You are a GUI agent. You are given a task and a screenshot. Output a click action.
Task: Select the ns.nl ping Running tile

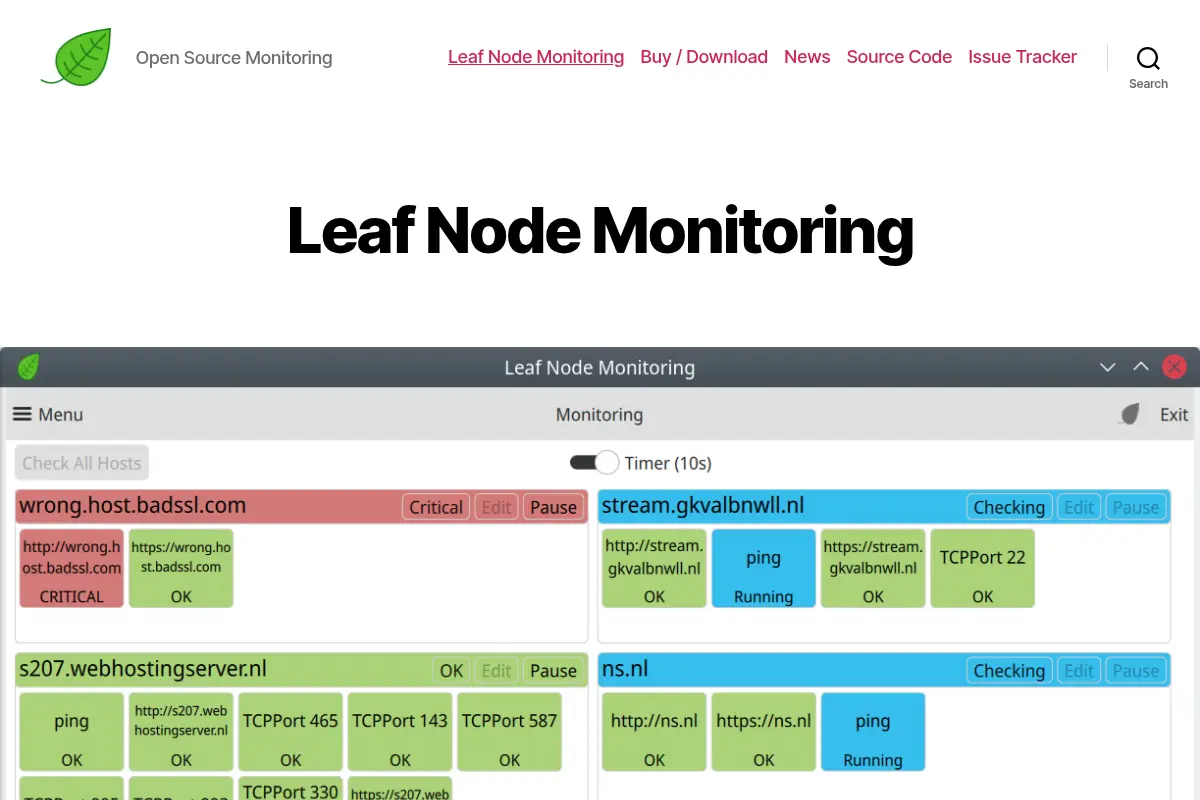[x=873, y=731]
